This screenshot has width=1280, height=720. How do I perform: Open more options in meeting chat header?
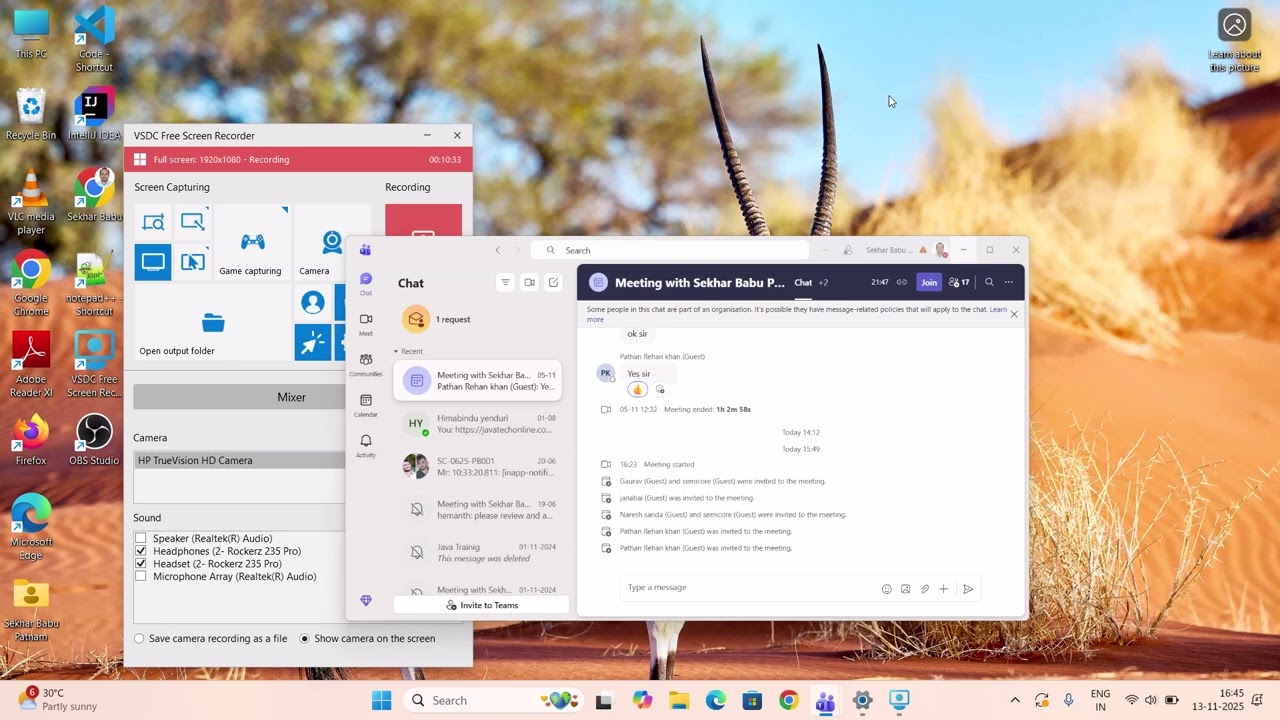pos(1008,282)
